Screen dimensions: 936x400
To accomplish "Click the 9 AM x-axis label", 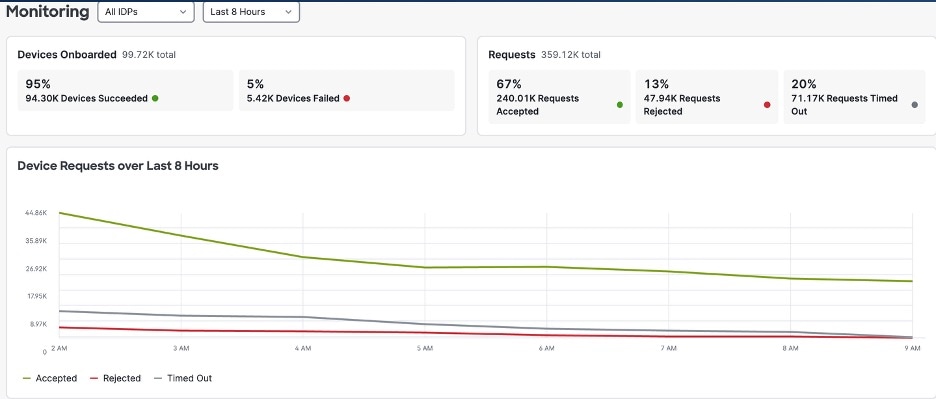I will point(913,348).
